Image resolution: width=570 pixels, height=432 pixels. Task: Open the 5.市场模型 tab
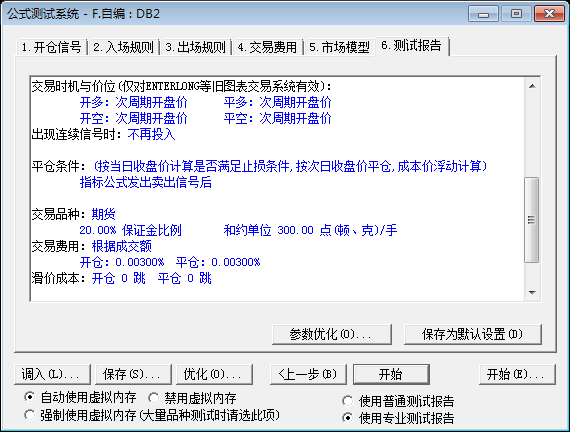point(339,47)
